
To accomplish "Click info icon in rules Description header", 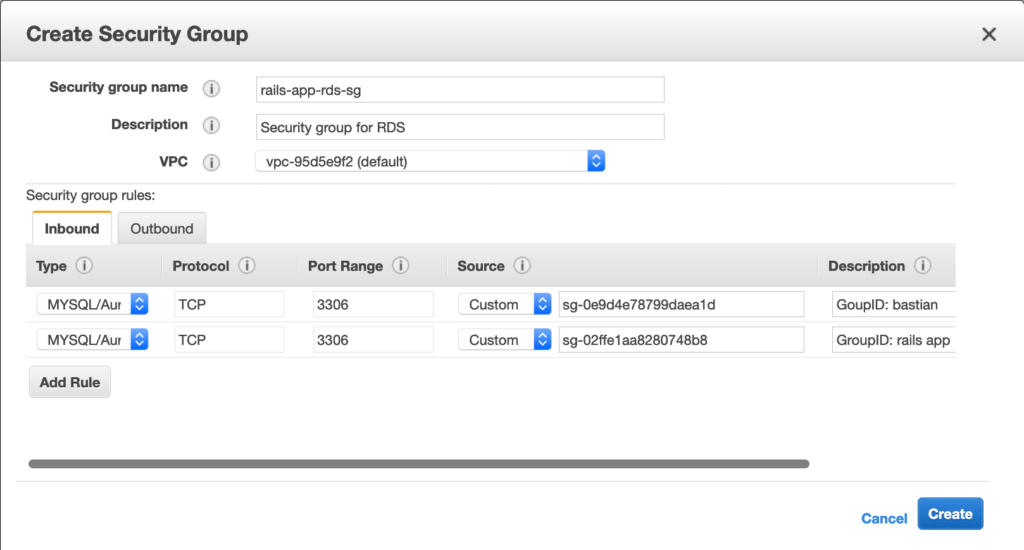I will [x=922, y=266].
